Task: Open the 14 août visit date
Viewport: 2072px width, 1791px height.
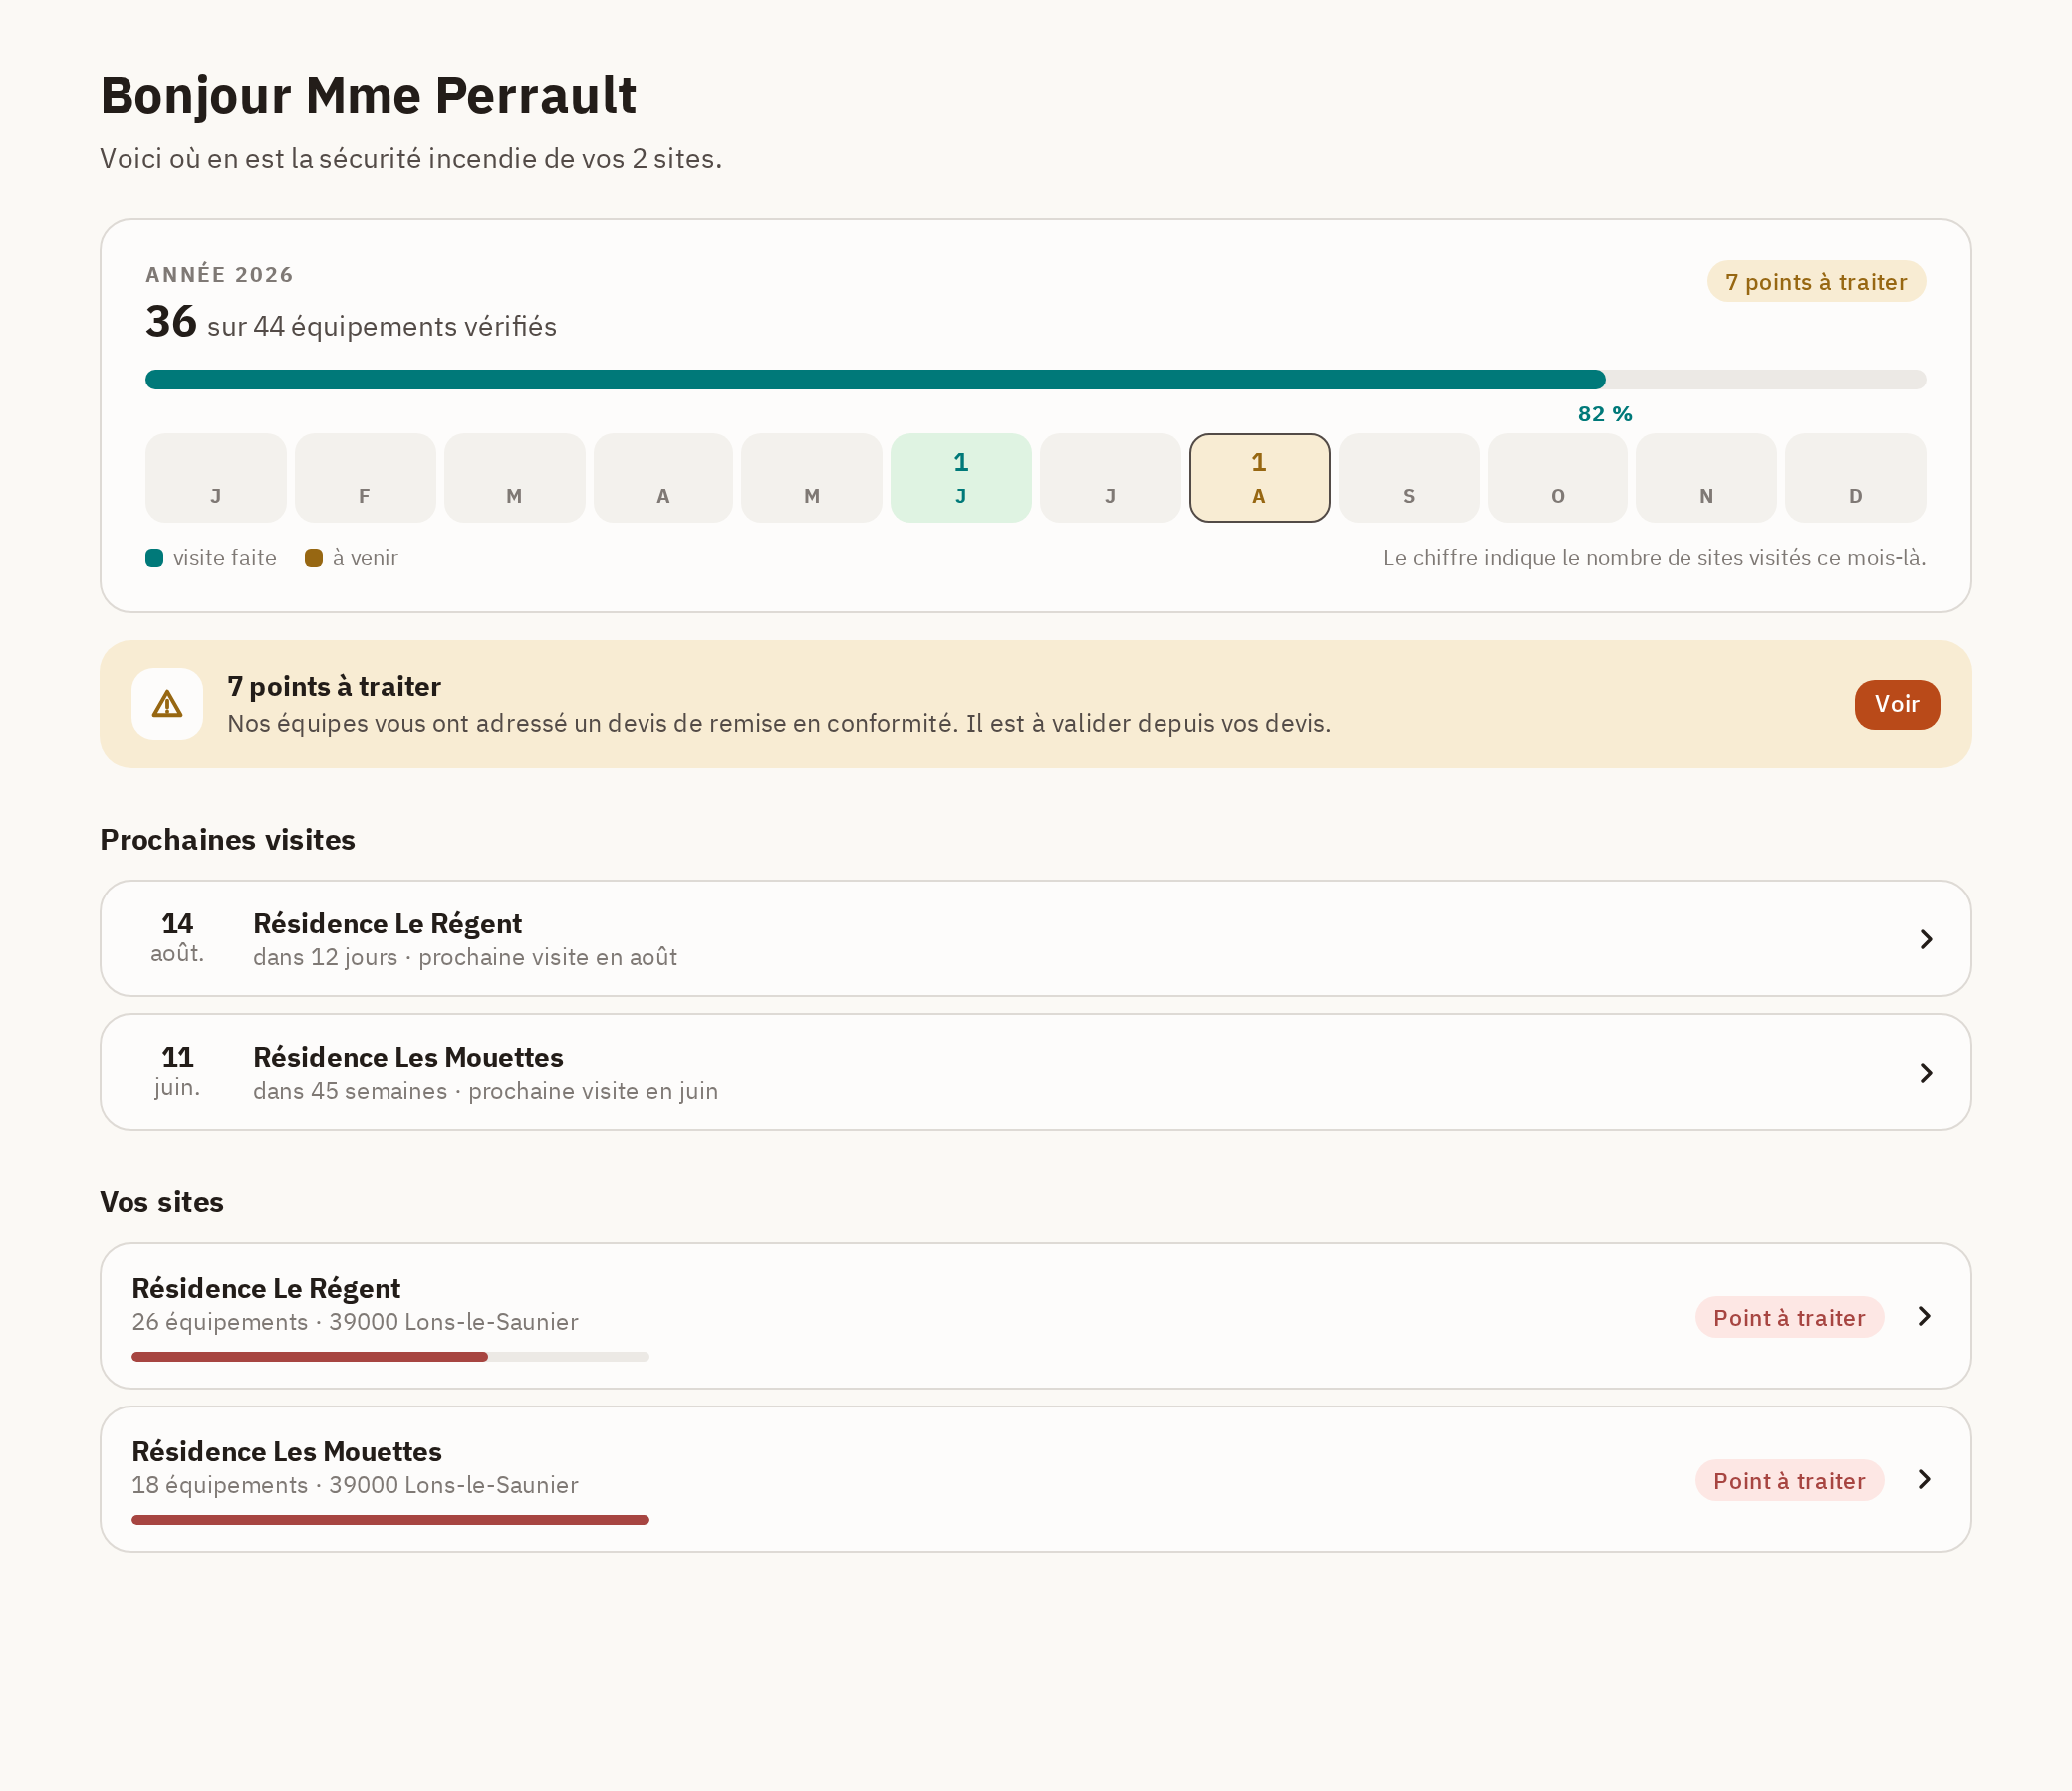Action: click(x=177, y=937)
